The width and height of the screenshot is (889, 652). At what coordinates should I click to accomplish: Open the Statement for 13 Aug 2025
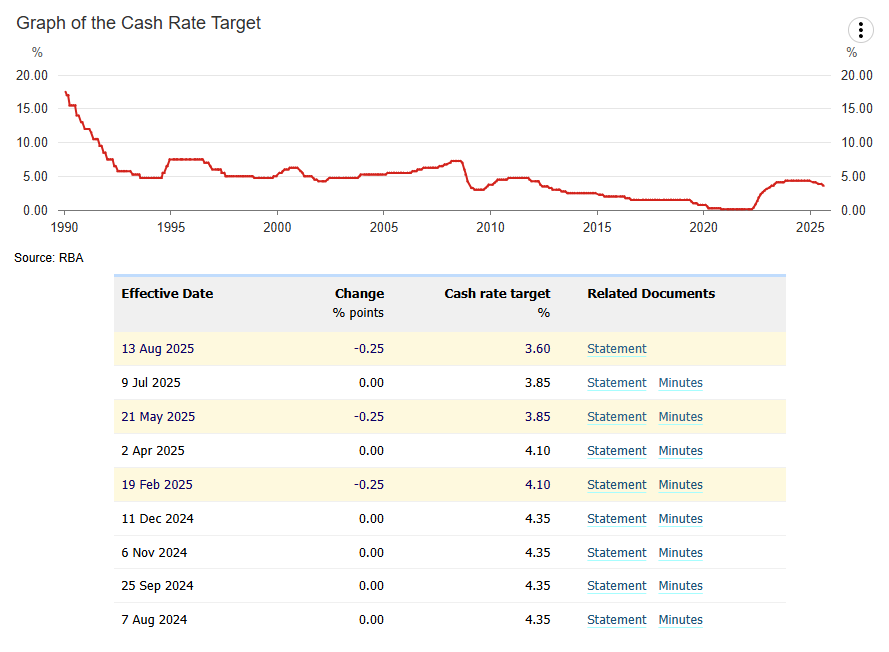pyautogui.click(x=616, y=348)
